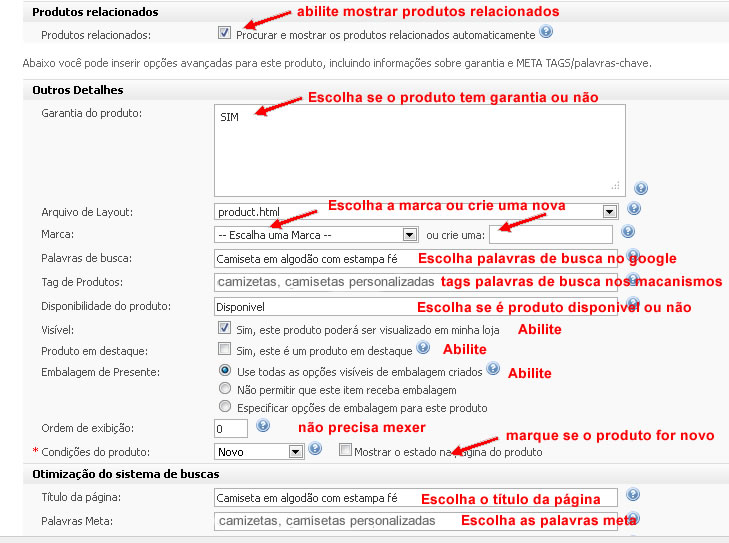The image size is (729, 543).
Task: Toggle the Produtos relacionados automatic checkbox
Action: tap(224, 33)
